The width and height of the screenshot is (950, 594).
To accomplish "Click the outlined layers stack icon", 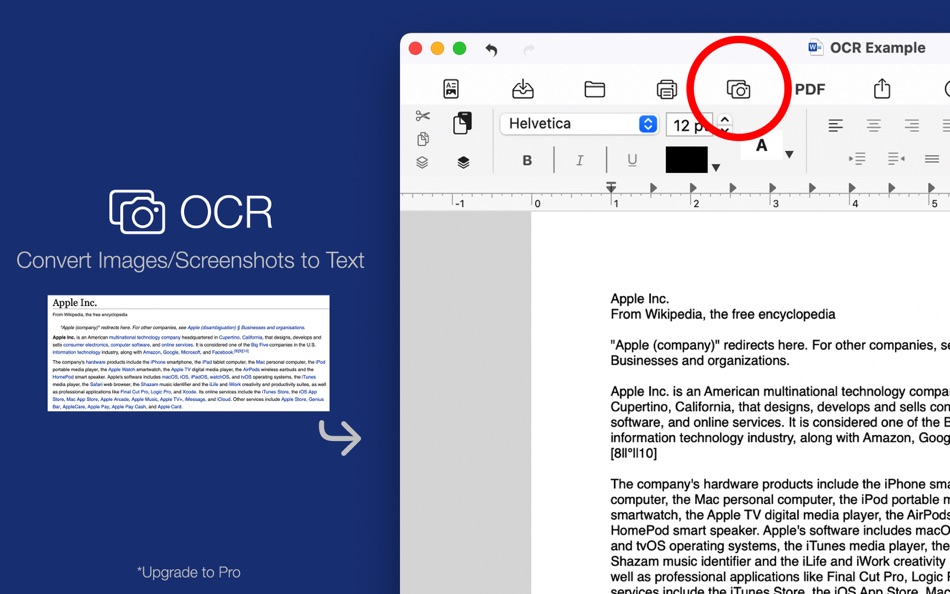I will point(423,162).
